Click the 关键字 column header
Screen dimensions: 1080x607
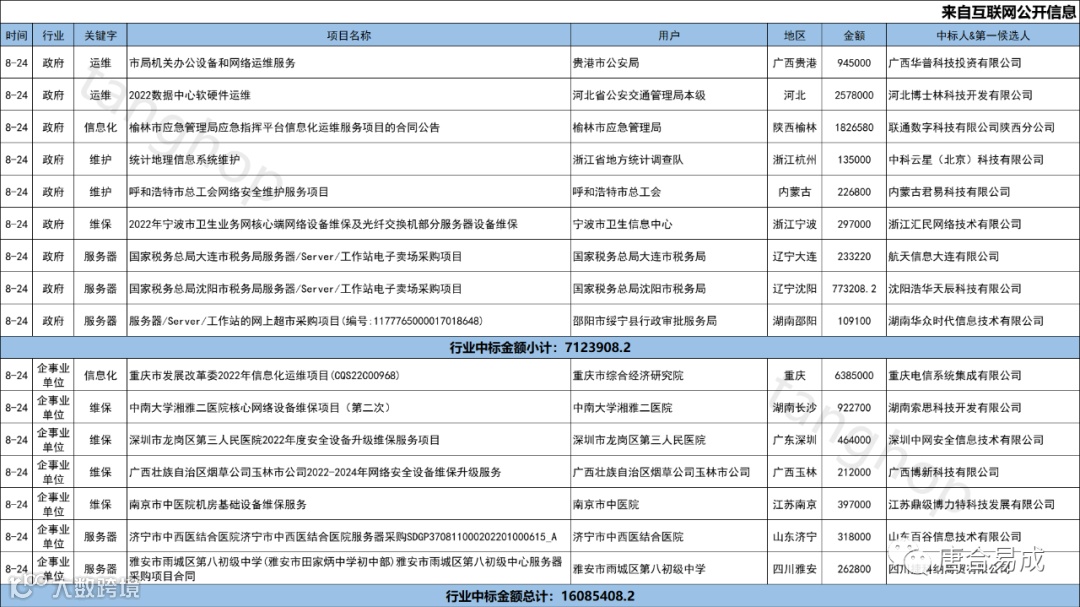[101, 35]
